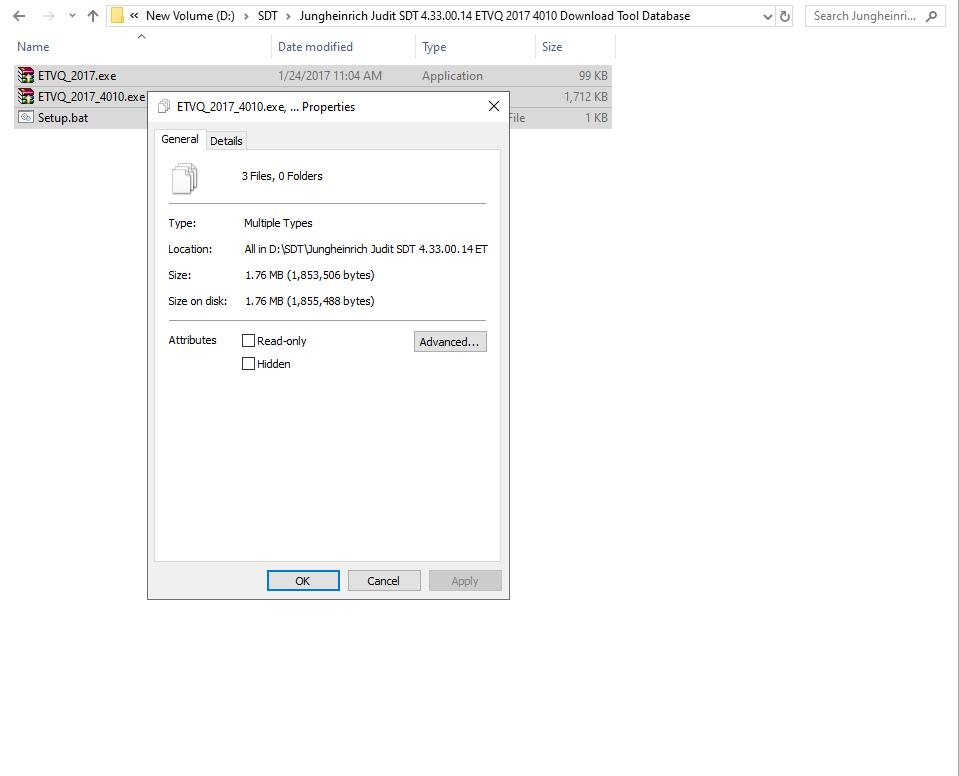The image size is (959, 776).
Task: Go back with the Back arrow
Action: point(19,17)
